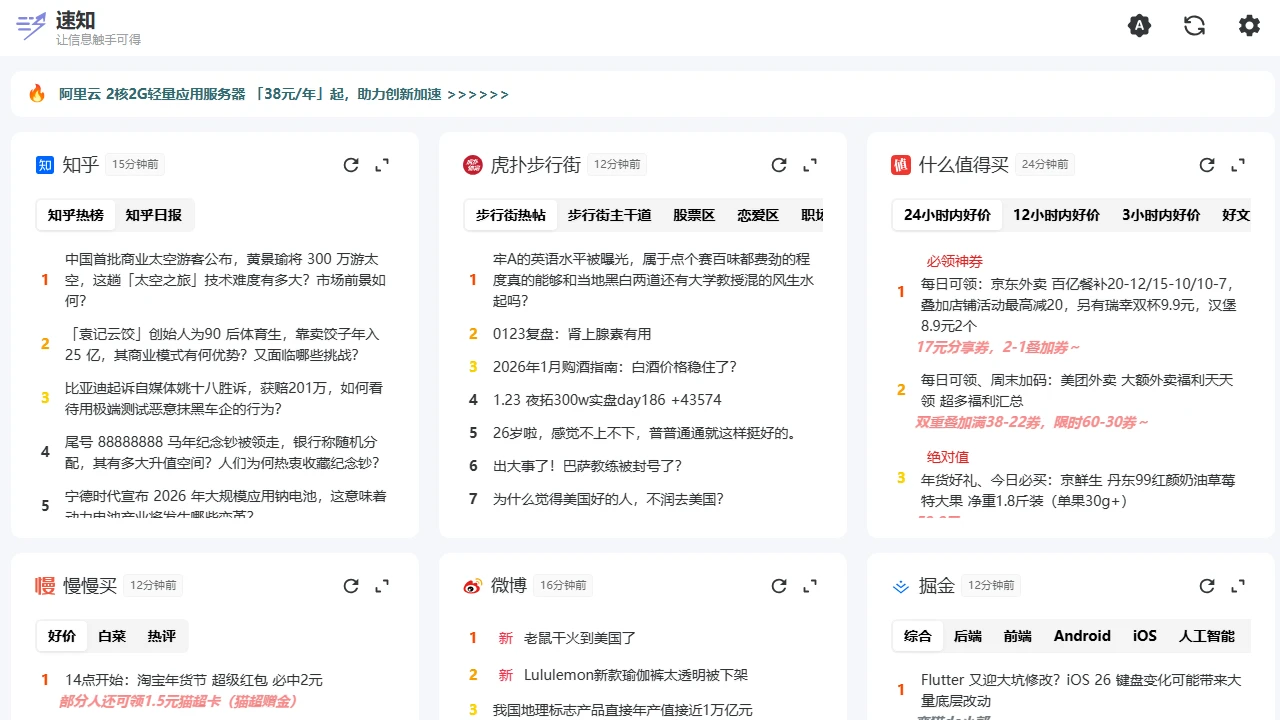This screenshot has width=1280, height=720.
Task: Open the Weibo post about Lululemon 瑜伽裤
Action: point(634,675)
